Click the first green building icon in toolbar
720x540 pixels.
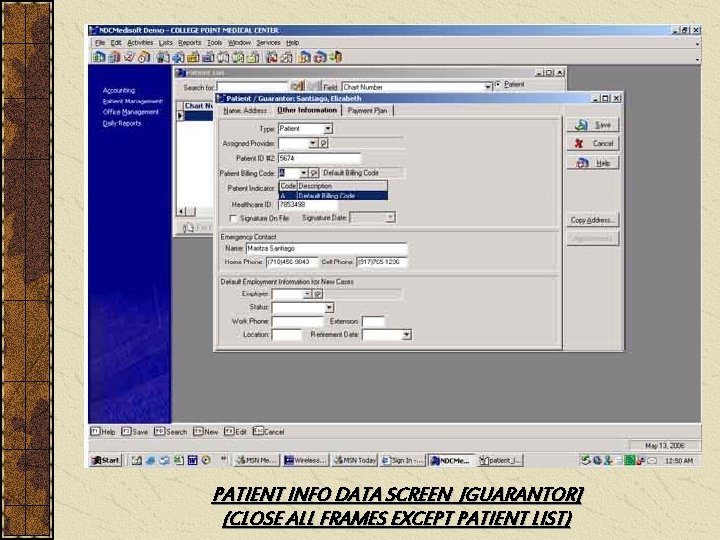click(99, 57)
